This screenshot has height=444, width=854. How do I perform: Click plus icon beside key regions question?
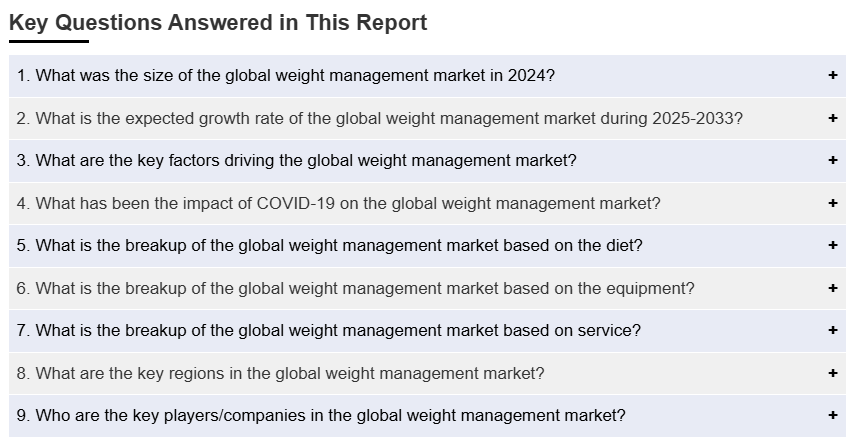[x=832, y=373]
